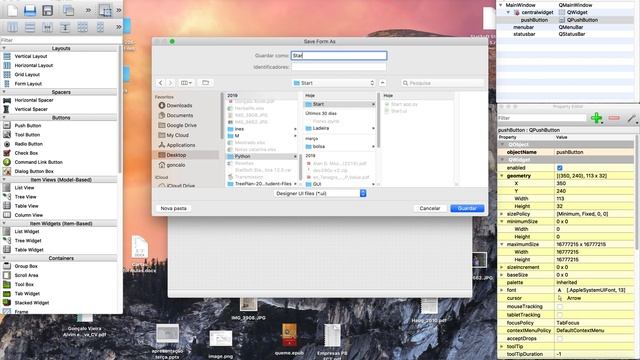Apply Lay Out in a Grid toolbar icon

tap(82, 27)
